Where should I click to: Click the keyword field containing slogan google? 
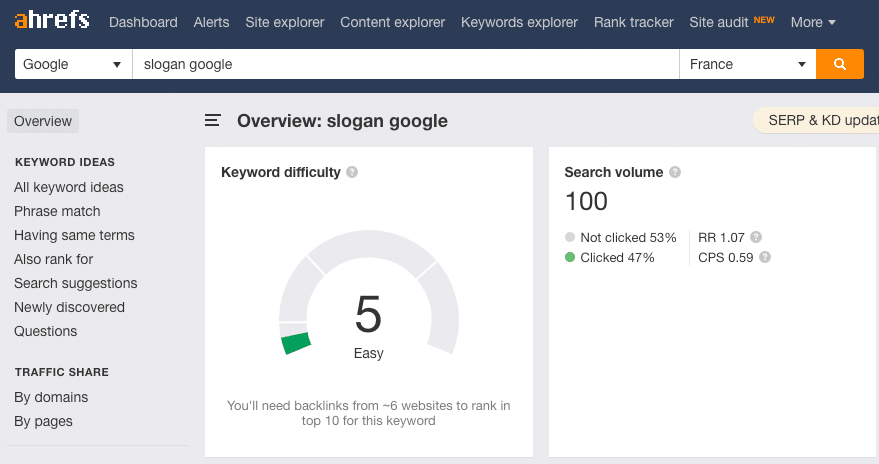(406, 64)
